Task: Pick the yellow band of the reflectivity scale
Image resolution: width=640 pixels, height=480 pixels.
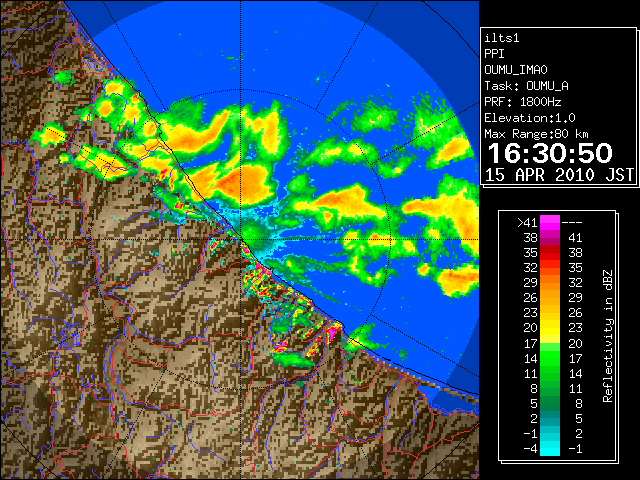Action: 550,328
